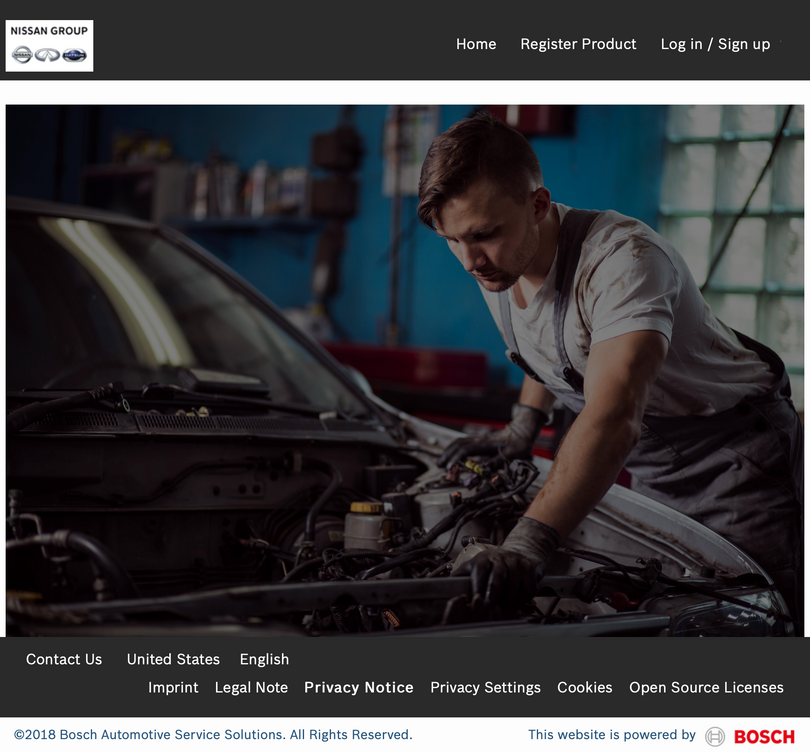Open the United States country selector
This screenshot has height=752, width=810.
(x=173, y=659)
